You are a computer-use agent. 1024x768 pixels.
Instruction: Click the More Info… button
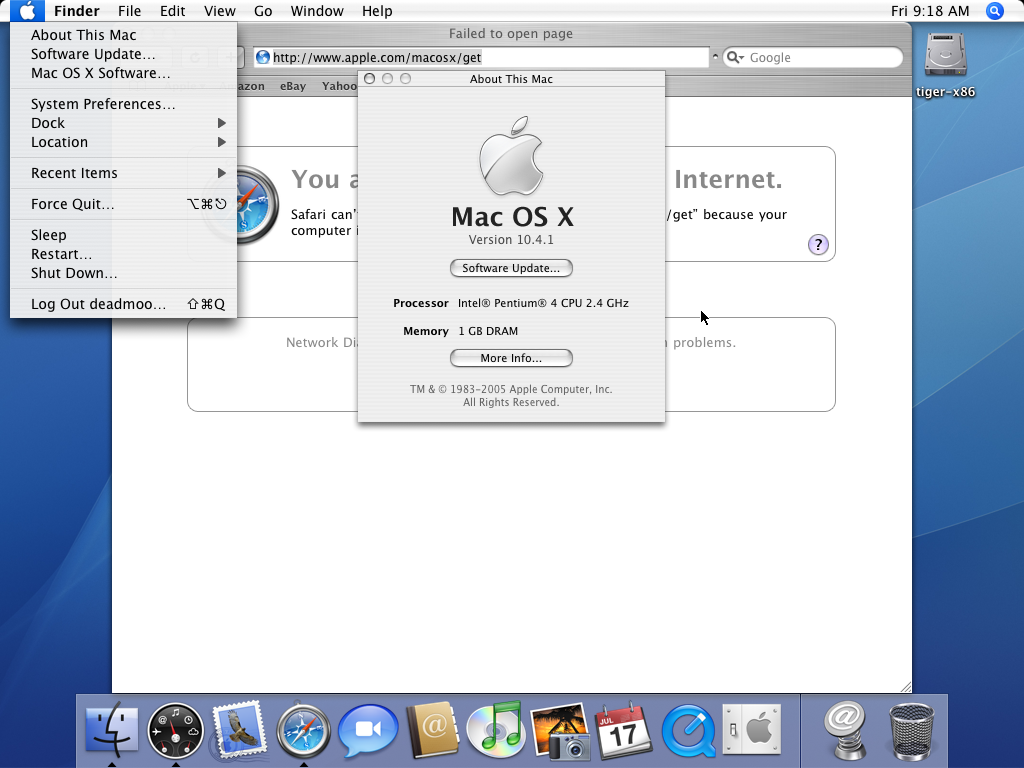511,359
